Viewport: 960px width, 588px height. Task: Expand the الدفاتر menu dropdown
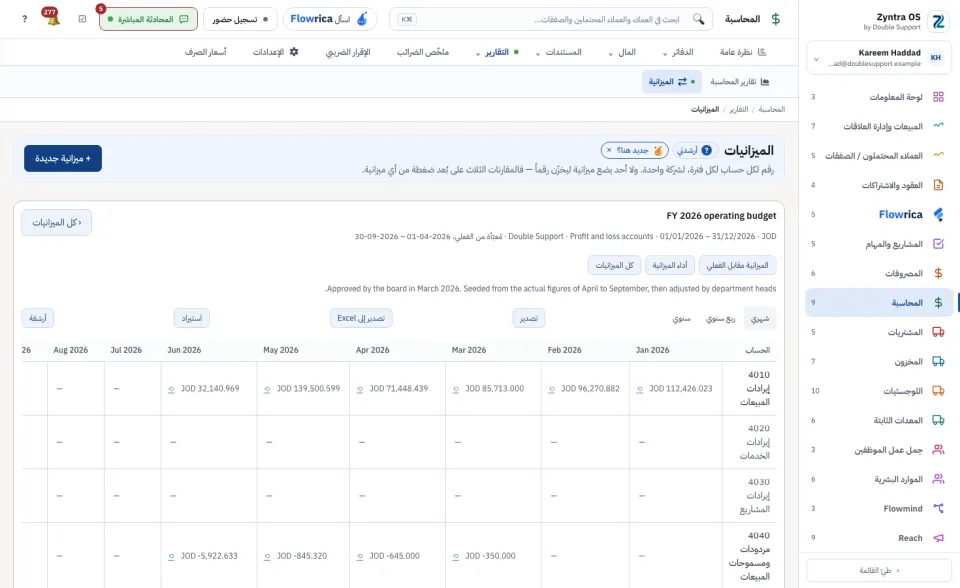[678, 52]
